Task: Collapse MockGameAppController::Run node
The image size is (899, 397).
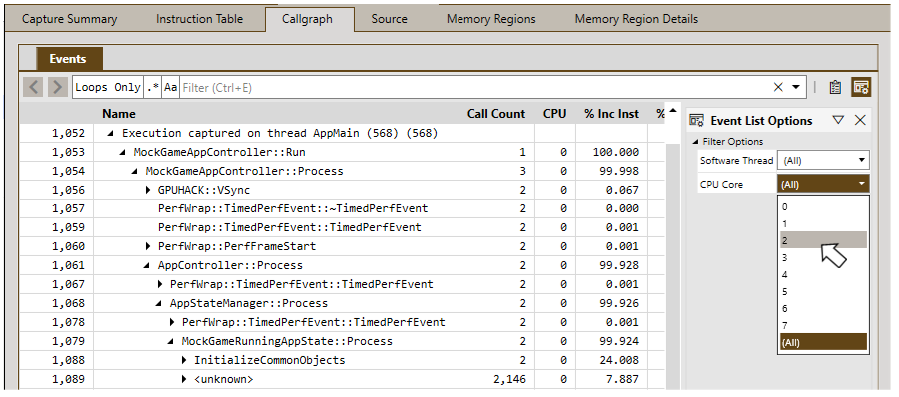Action: coord(122,152)
